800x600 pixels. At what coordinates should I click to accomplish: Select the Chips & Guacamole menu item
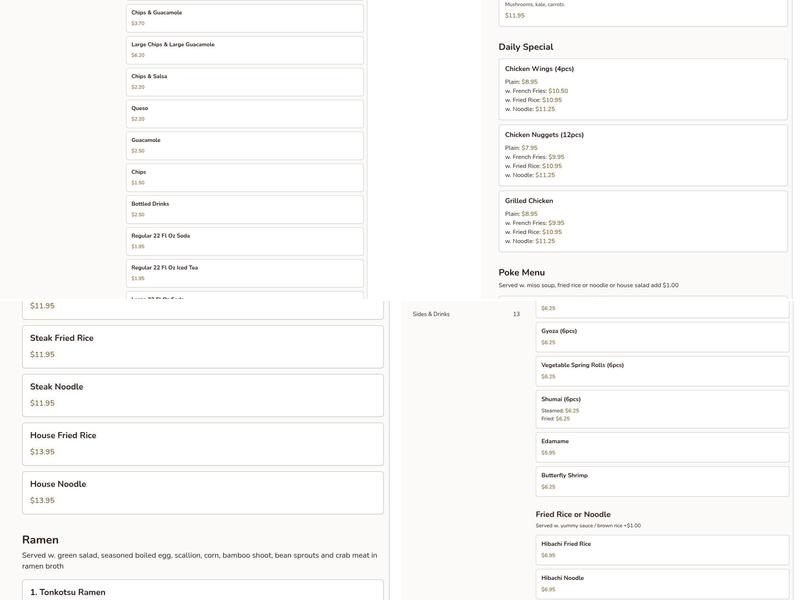tap(244, 18)
